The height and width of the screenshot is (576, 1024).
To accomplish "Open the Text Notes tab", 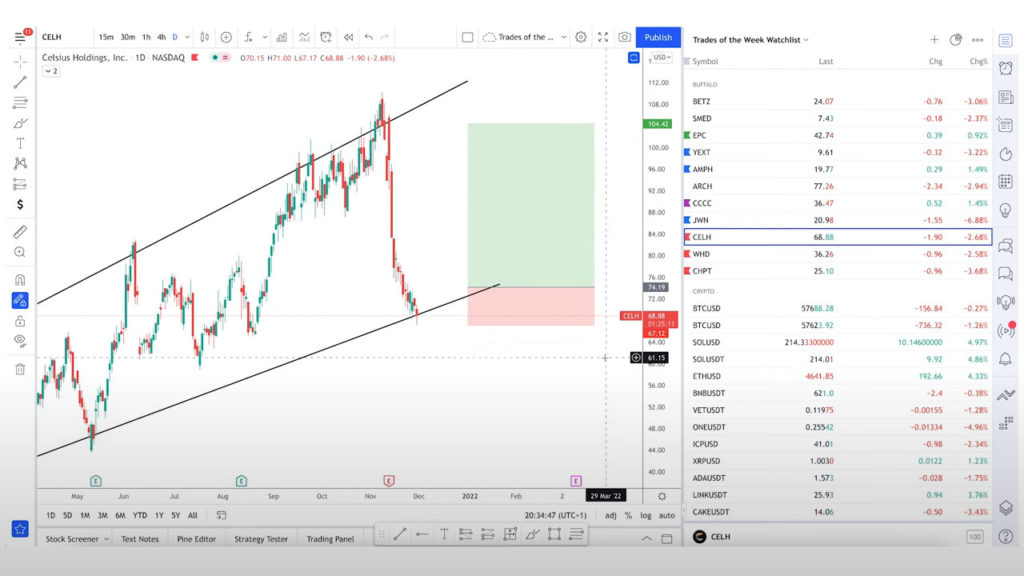I will (140, 539).
